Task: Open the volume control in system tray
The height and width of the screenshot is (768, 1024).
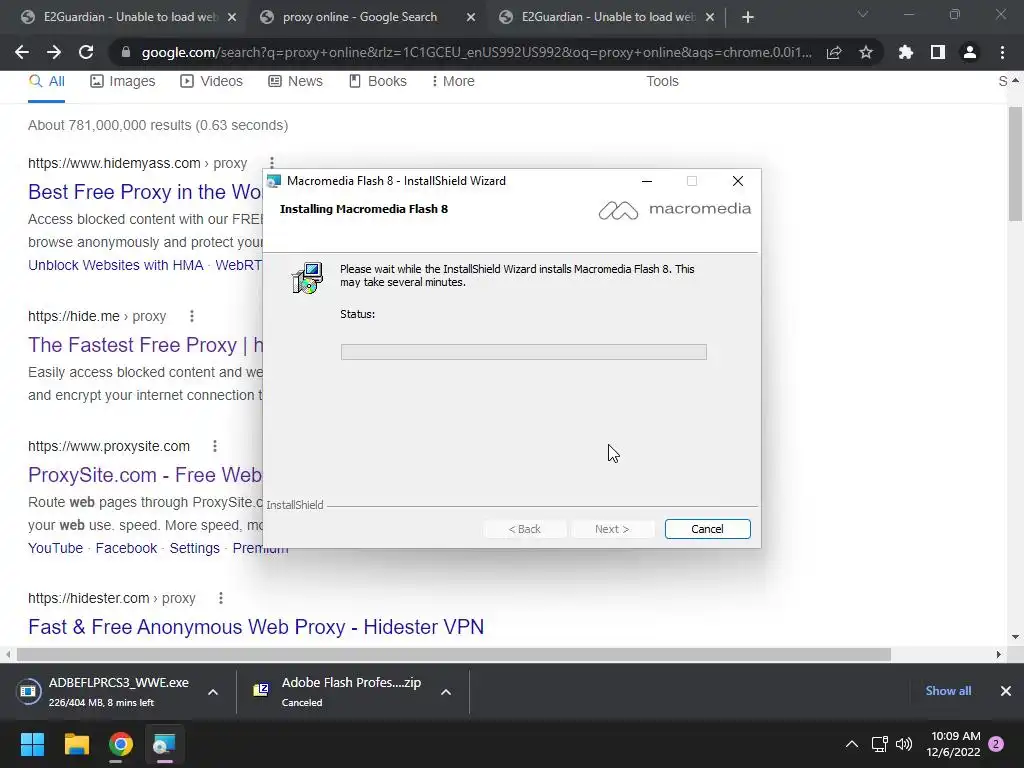Action: click(904, 744)
